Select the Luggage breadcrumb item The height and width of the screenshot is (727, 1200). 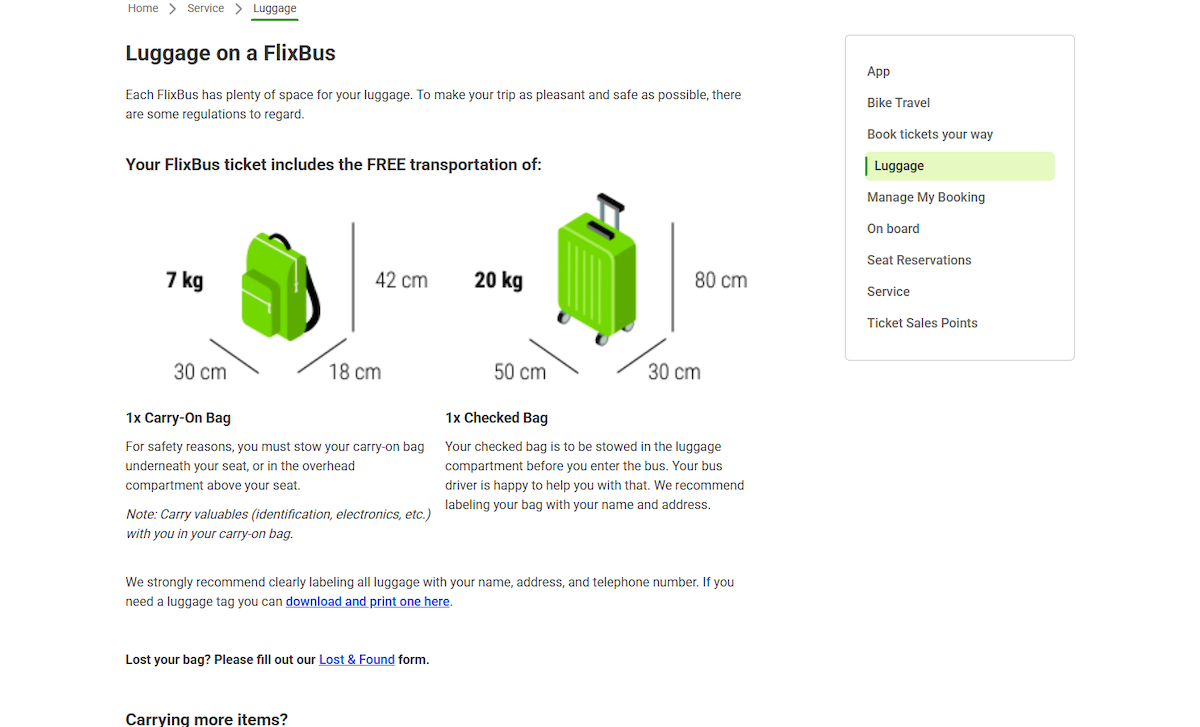pyautogui.click(x=274, y=8)
